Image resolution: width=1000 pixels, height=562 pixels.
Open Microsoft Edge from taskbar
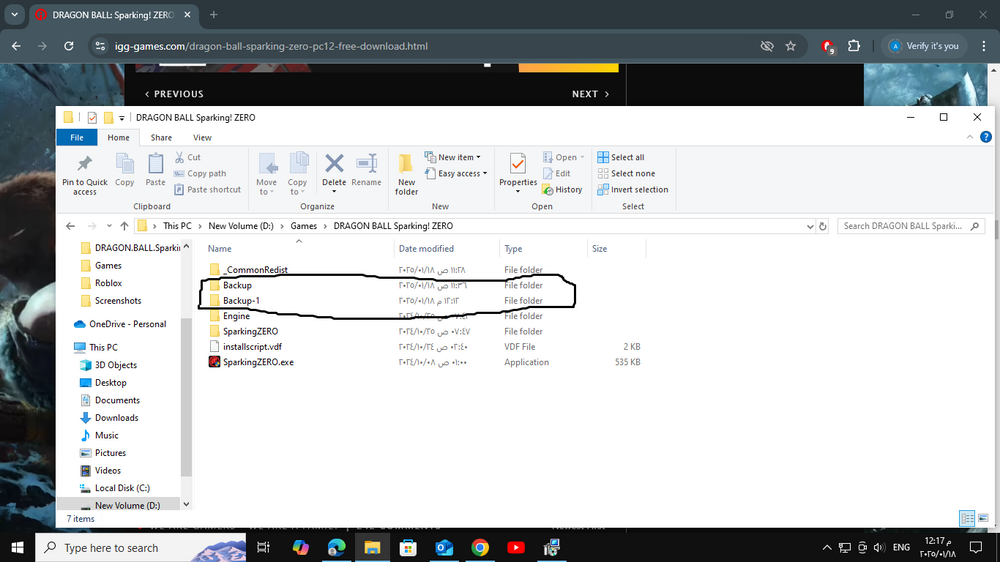point(336,547)
